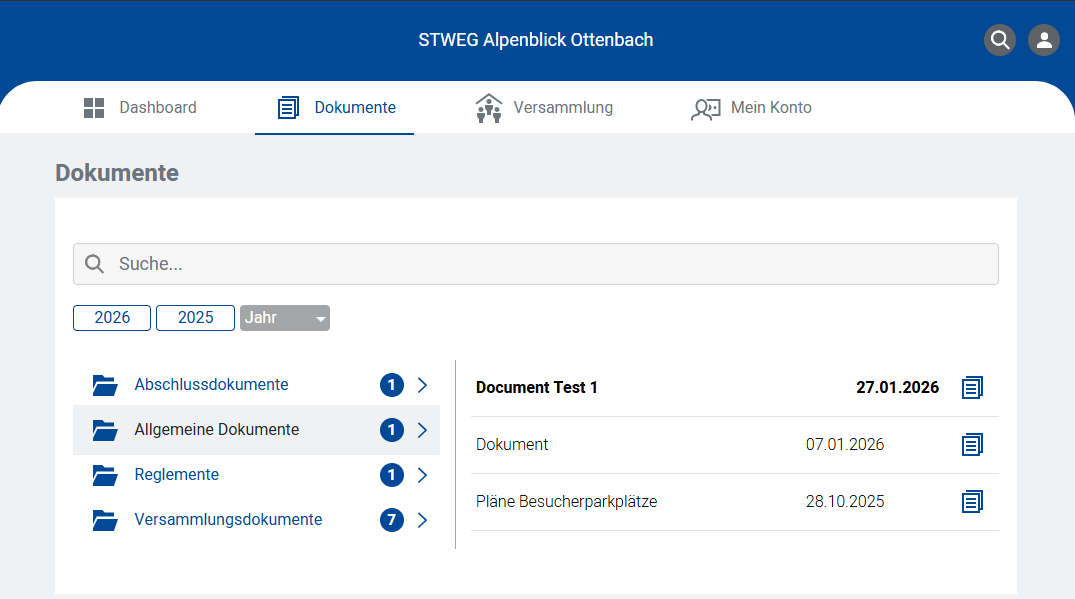
Task: Expand Allgemeine Dokumente with its chevron
Action: [422, 430]
